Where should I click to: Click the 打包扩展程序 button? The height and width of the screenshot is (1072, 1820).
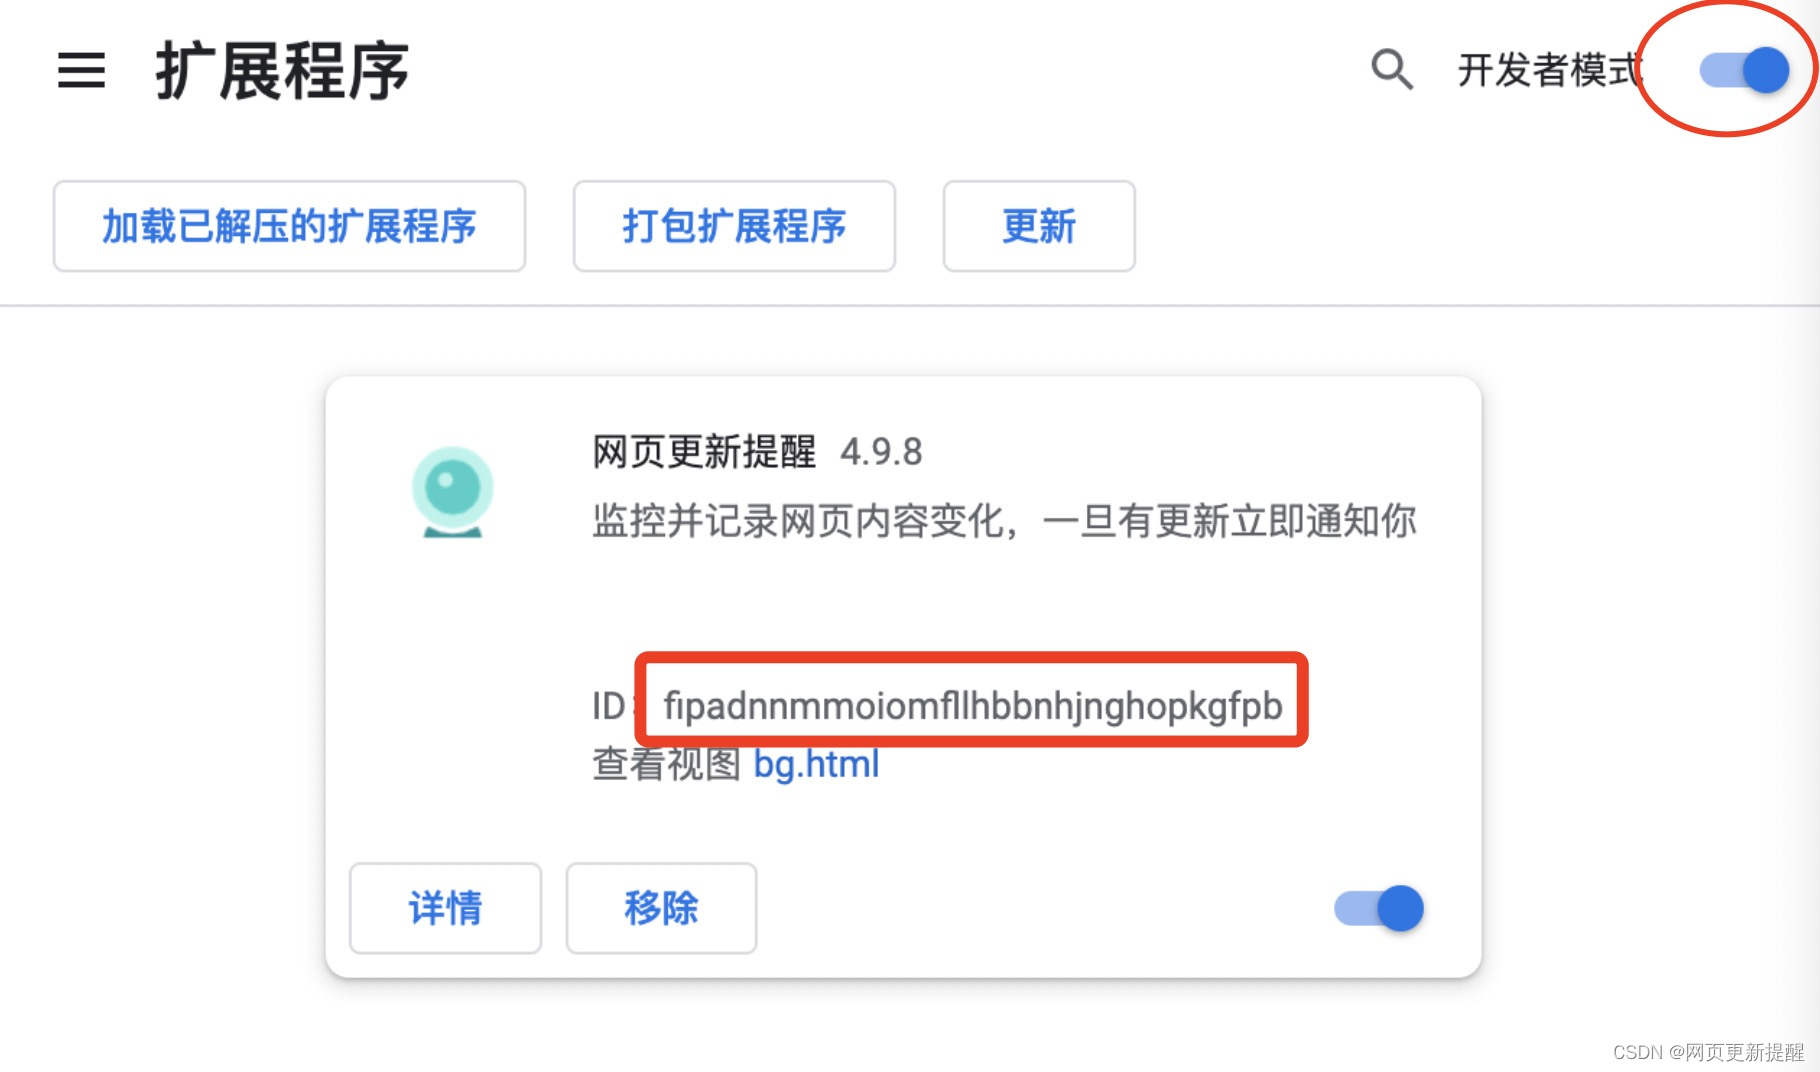(x=734, y=226)
